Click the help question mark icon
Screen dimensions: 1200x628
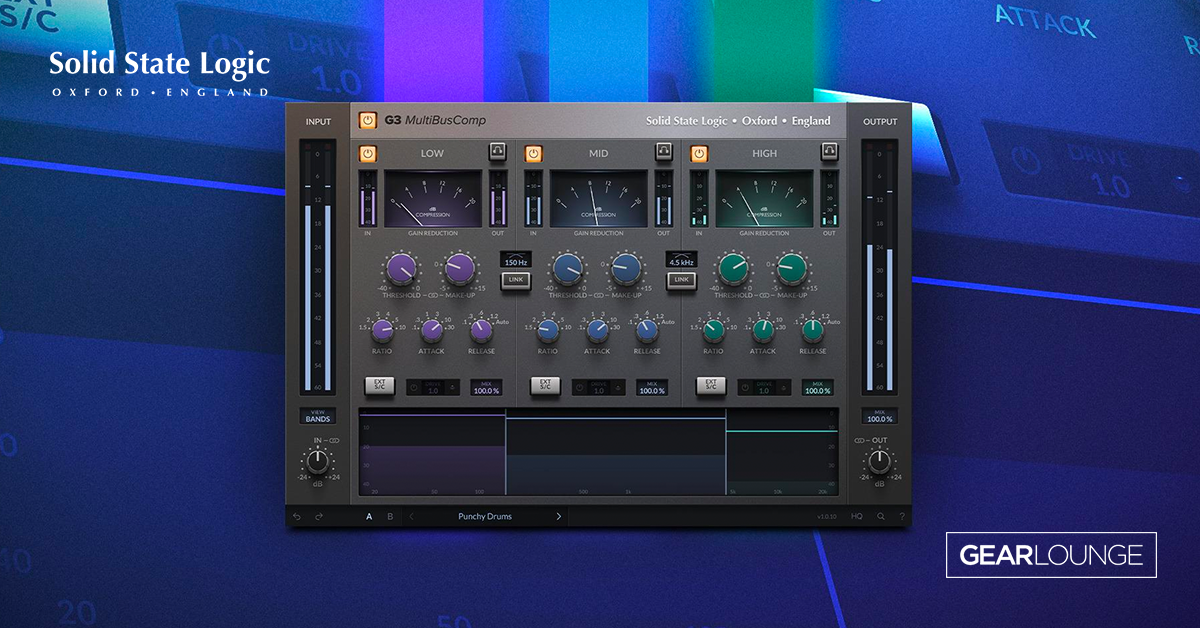[903, 516]
